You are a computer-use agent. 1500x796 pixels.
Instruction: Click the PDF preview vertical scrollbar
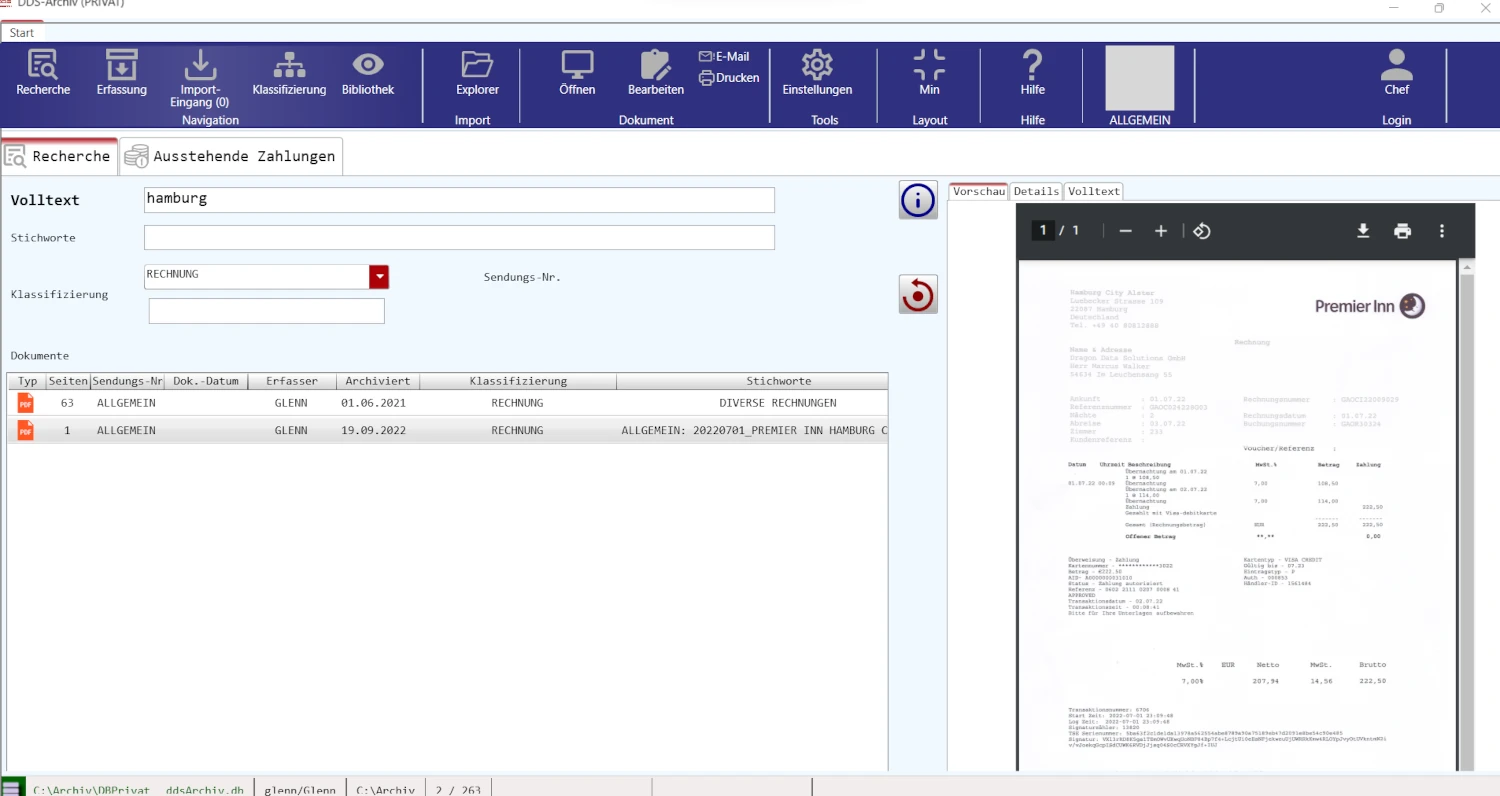pyautogui.click(x=1467, y=515)
